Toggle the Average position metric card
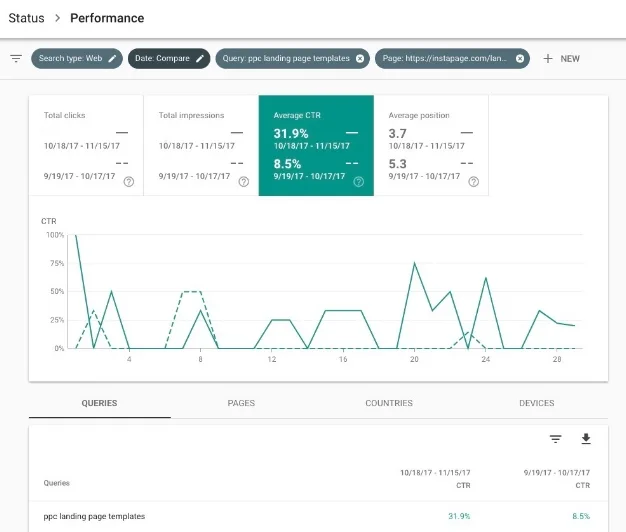 click(431, 145)
